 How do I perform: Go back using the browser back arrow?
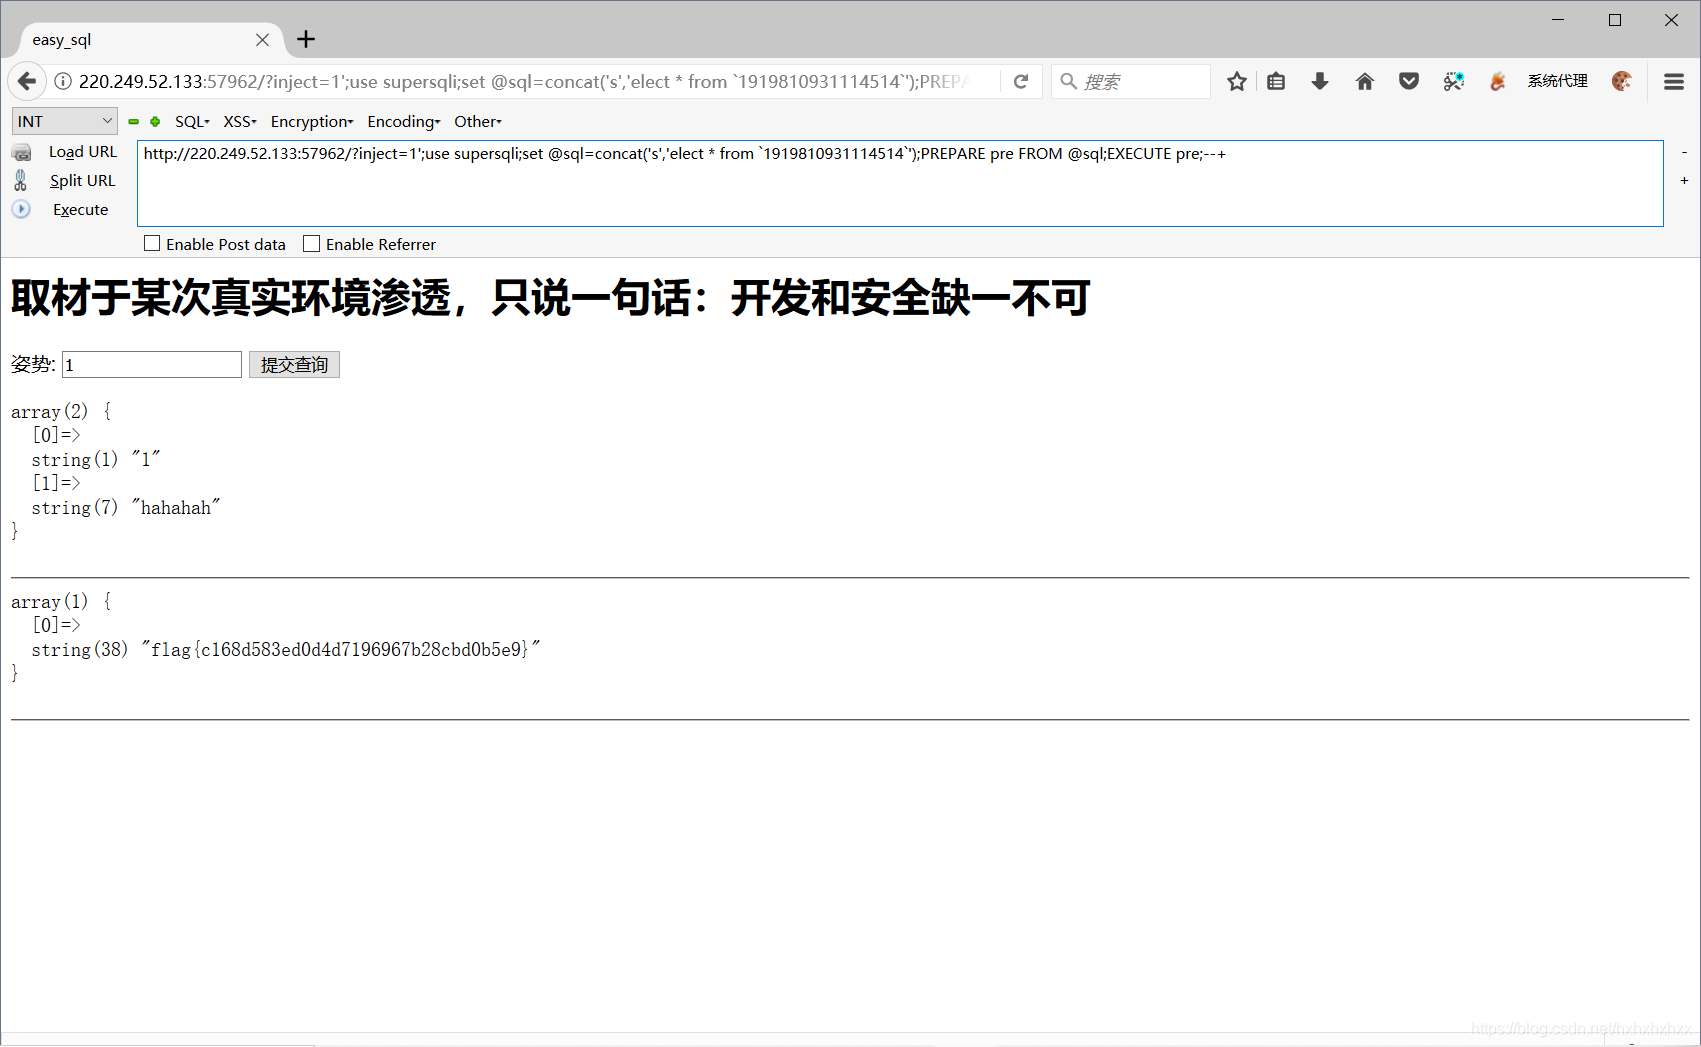[x=27, y=81]
